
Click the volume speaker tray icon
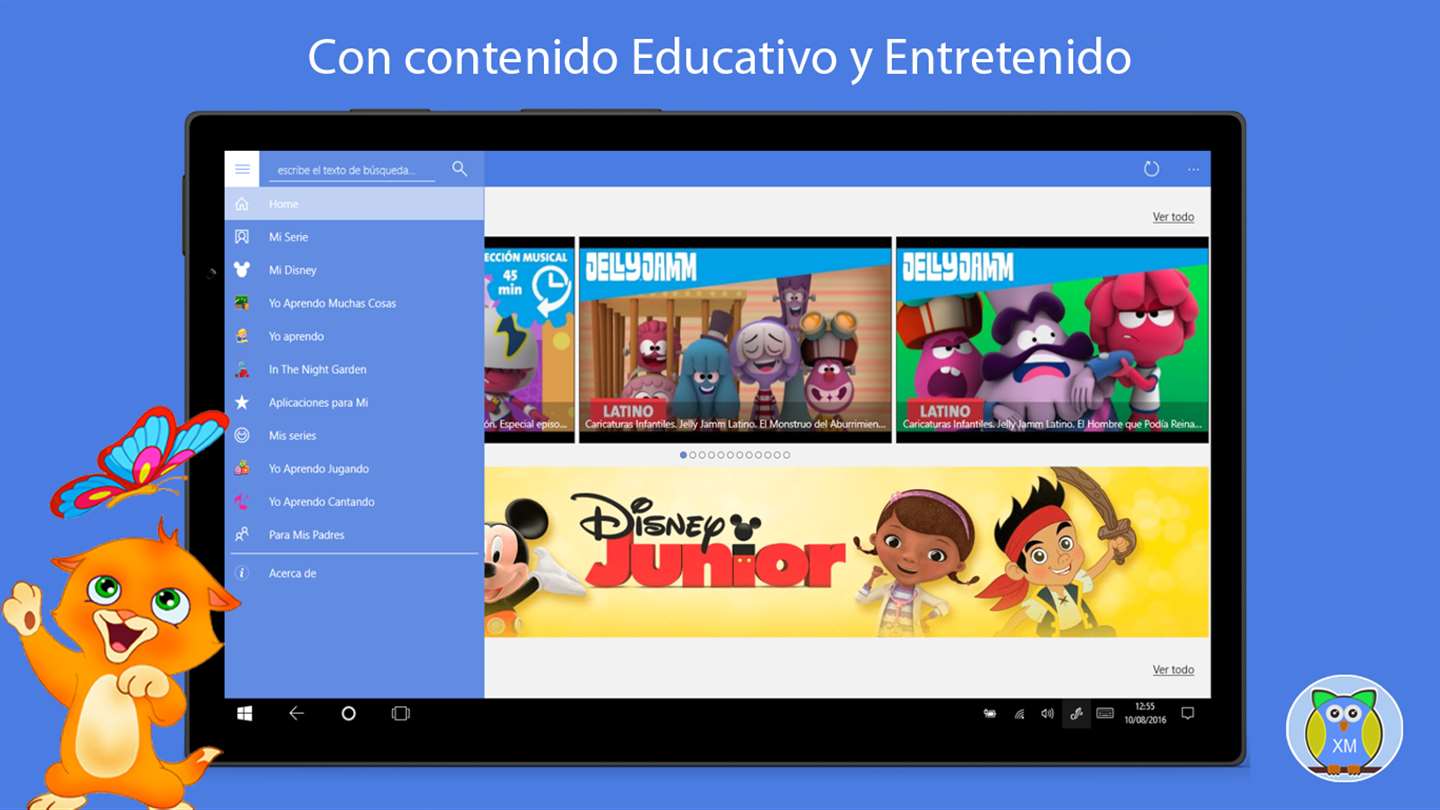tap(1047, 714)
